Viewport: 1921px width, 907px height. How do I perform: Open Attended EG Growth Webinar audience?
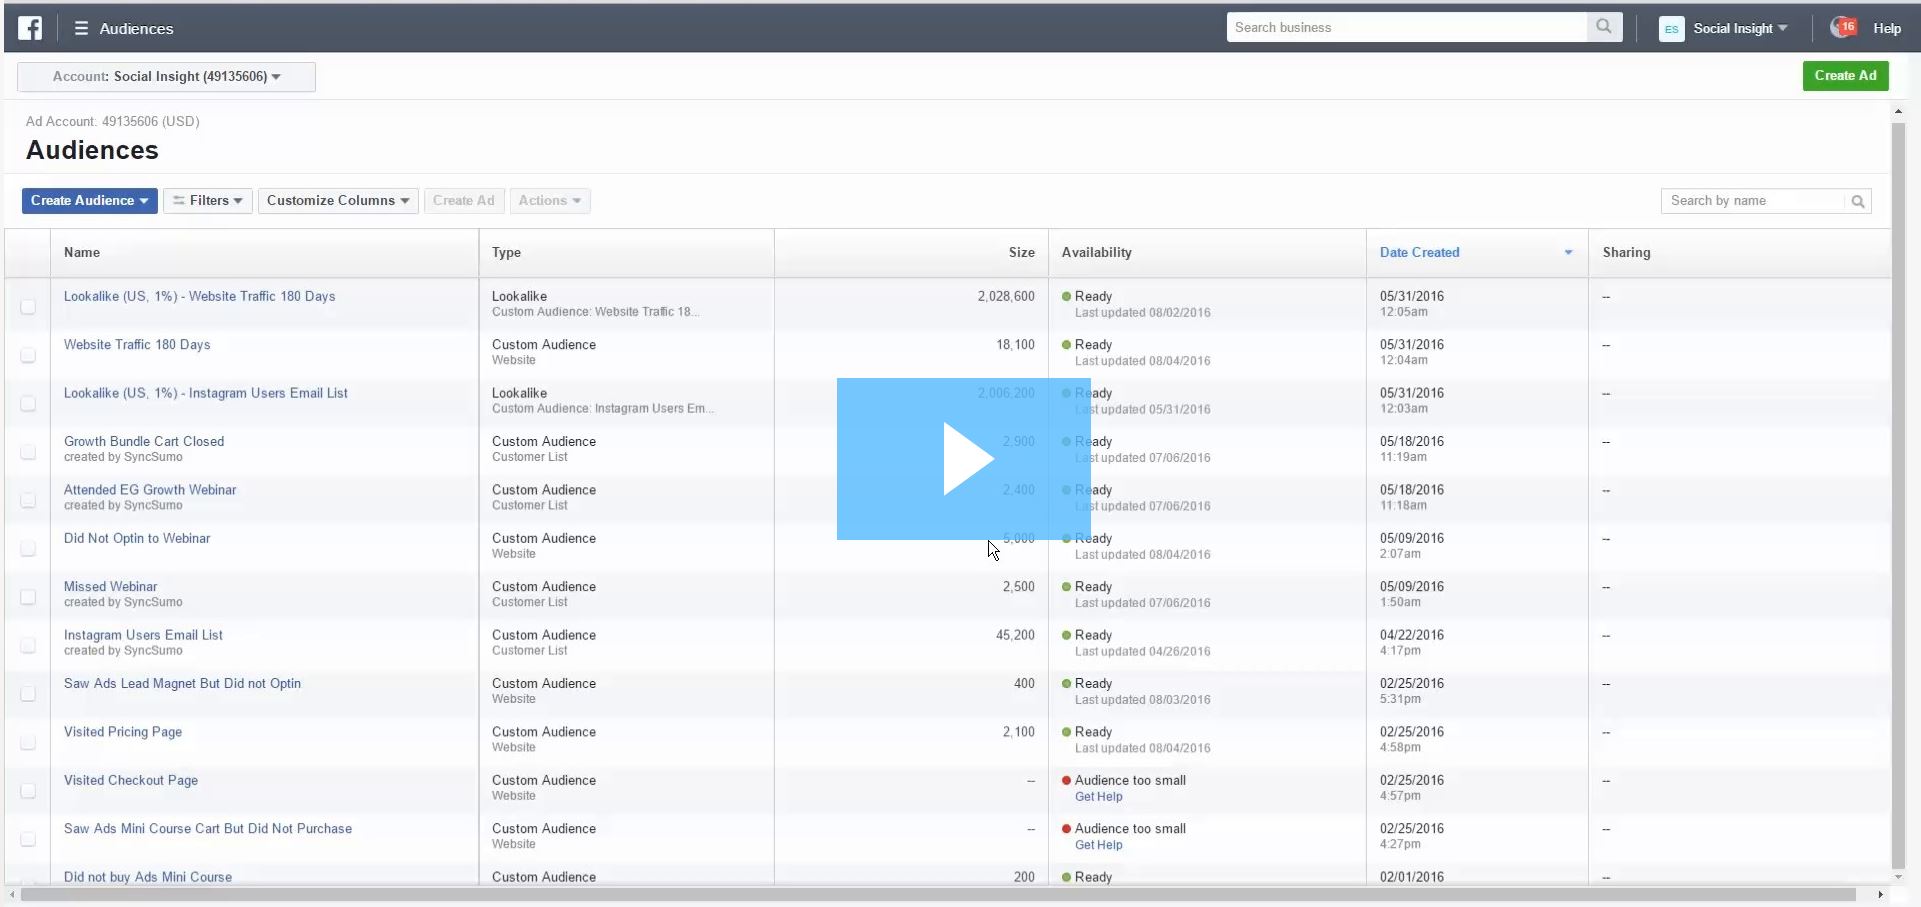pyautogui.click(x=150, y=490)
